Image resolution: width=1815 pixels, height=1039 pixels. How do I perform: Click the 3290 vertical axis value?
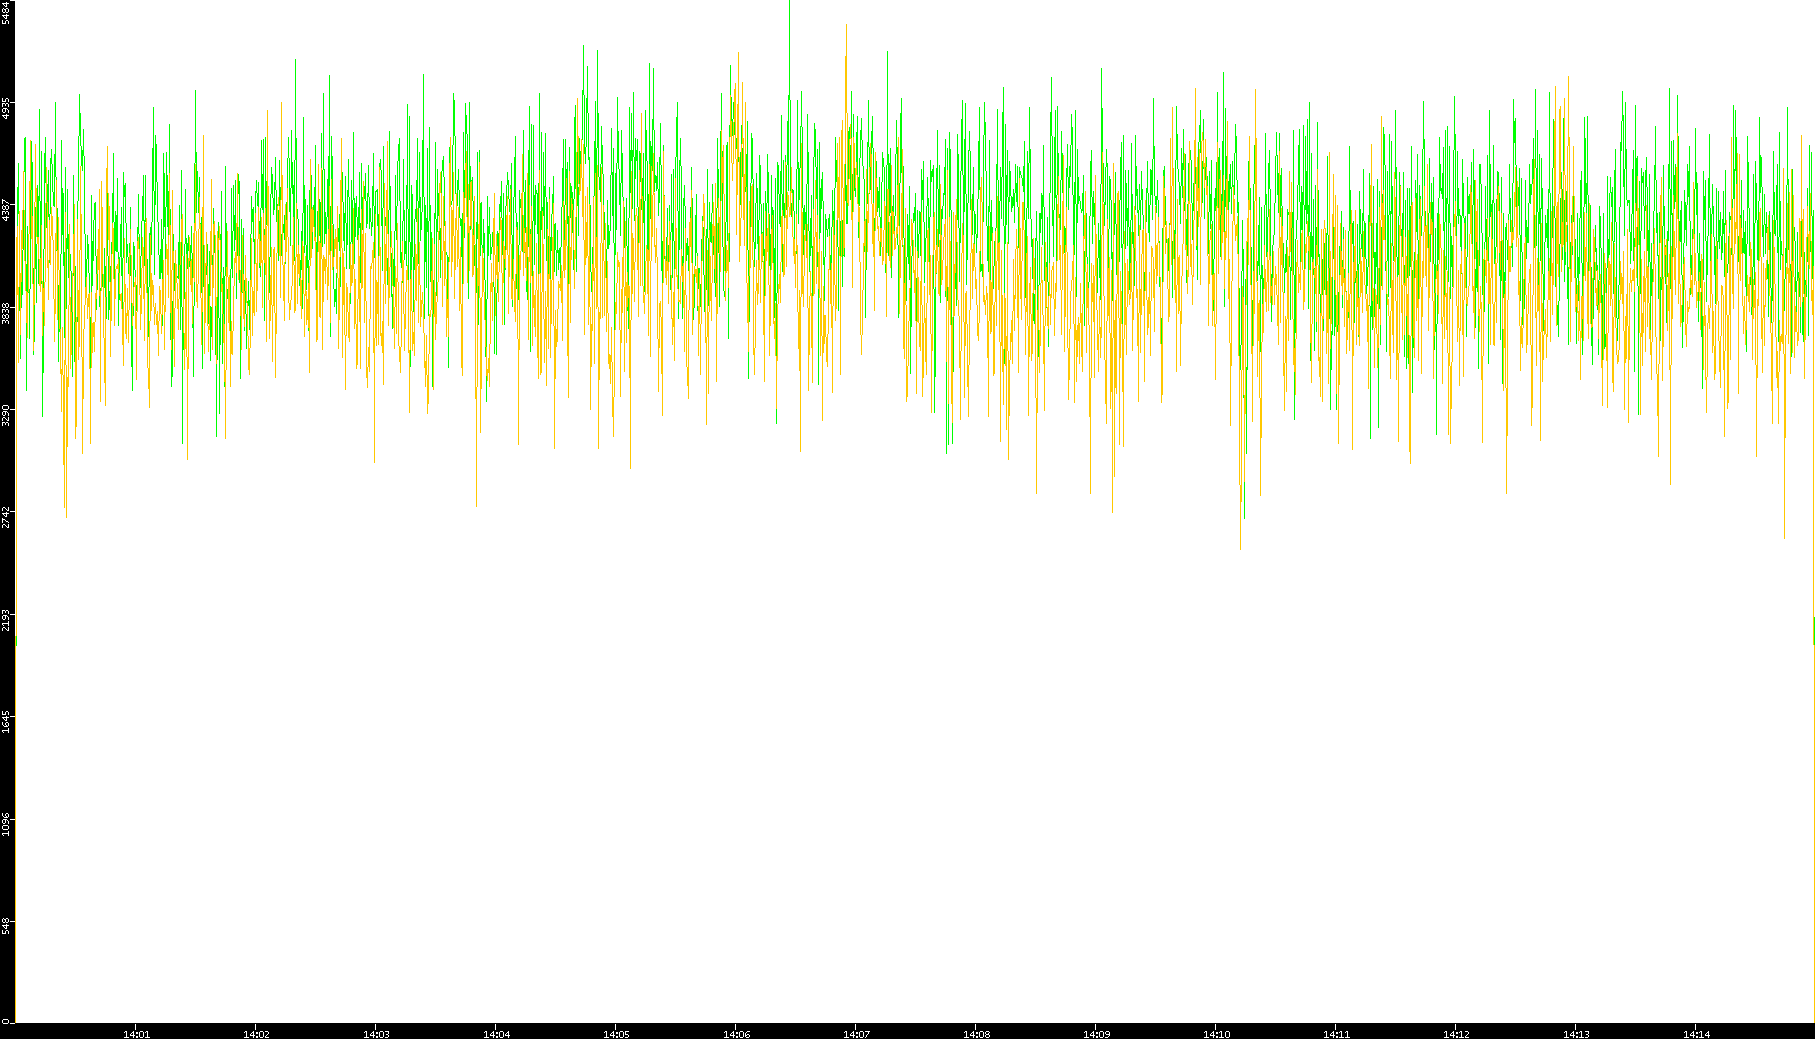[x=7, y=414]
